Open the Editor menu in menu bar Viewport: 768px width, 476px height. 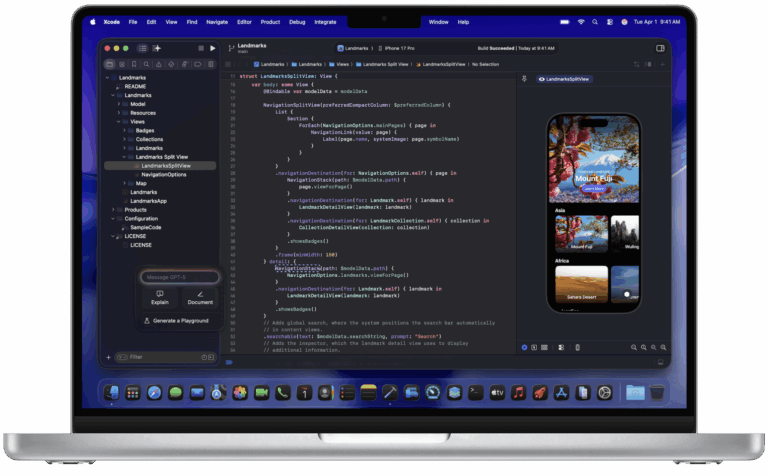tap(243, 21)
